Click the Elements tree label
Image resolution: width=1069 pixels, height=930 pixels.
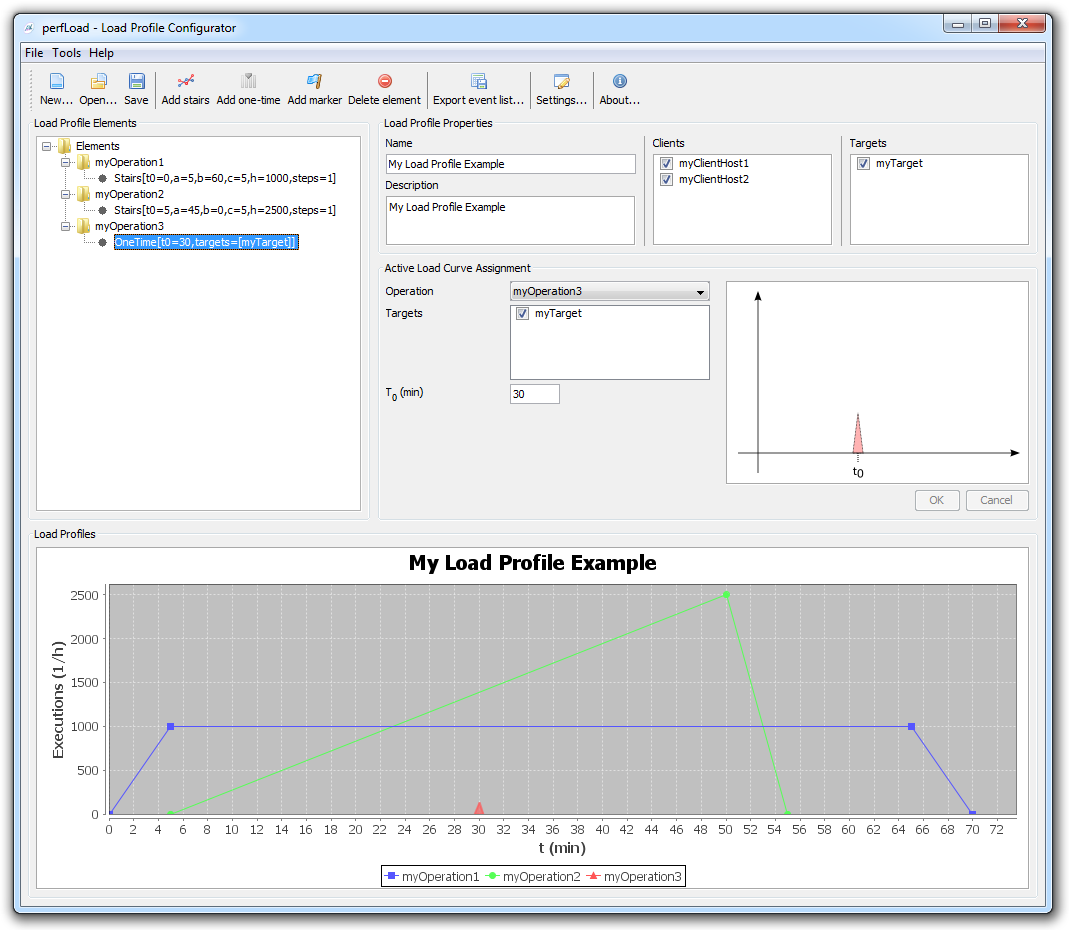[x=97, y=146]
